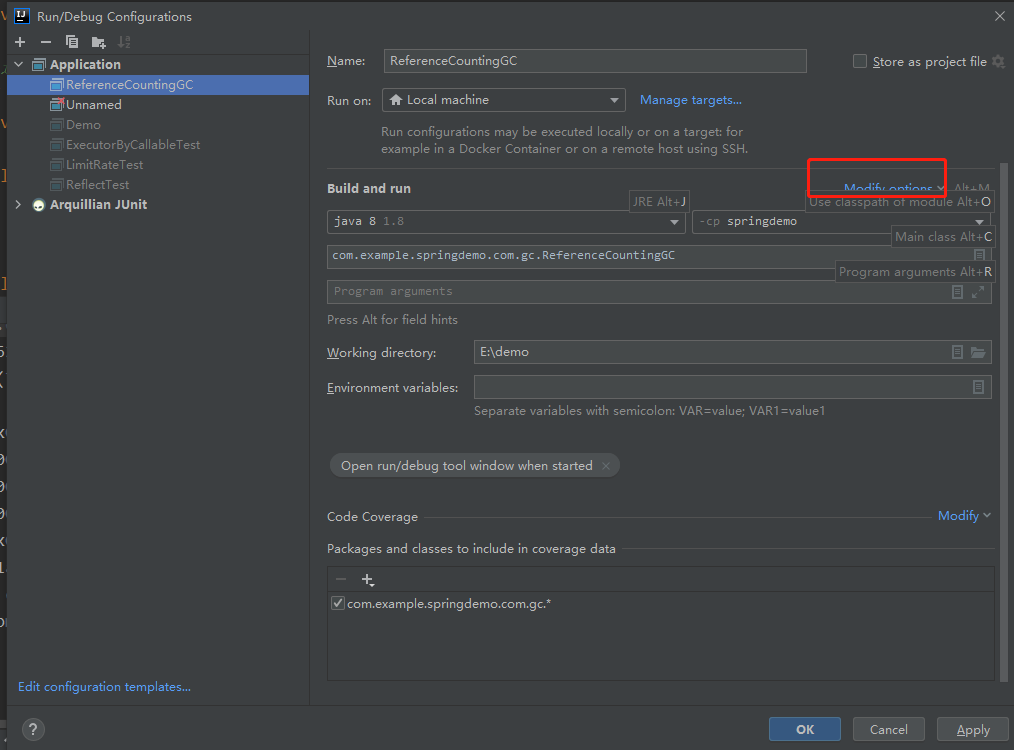1014x750 pixels.
Task: Open the java 8 JRE dropdown
Action: click(x=506, y=222)
